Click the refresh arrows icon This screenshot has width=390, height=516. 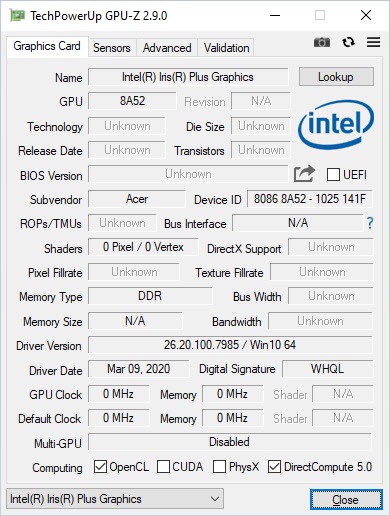click(348, 42)
